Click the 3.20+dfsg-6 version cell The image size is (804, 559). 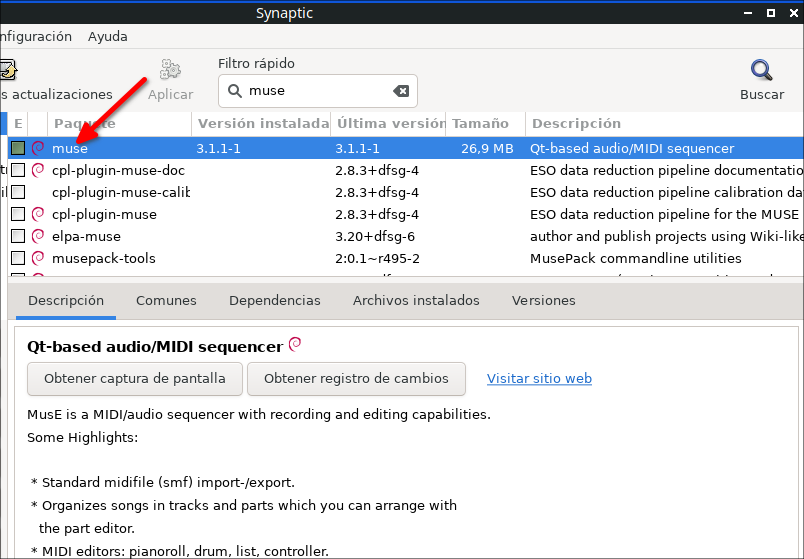click(x=375, y=236)
